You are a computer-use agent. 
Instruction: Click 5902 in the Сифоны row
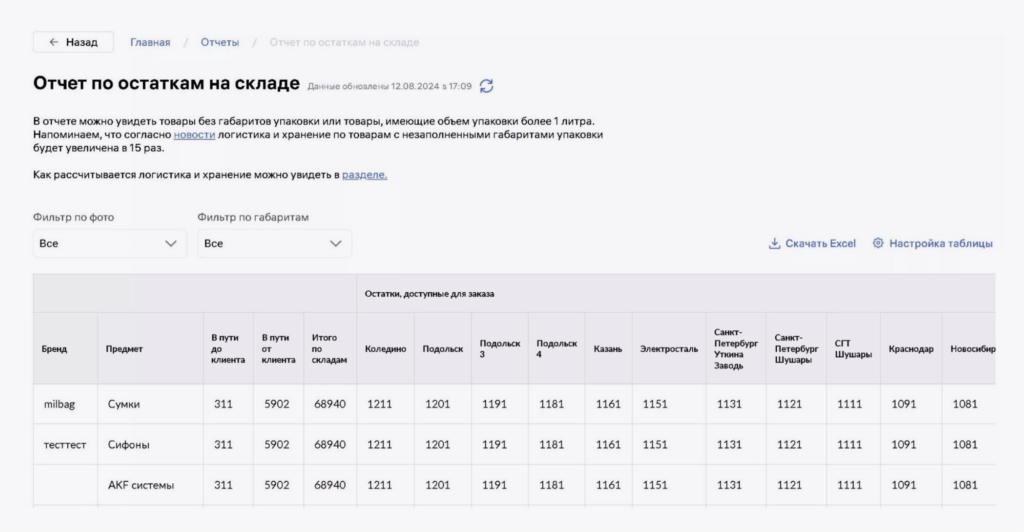(277, 445)
